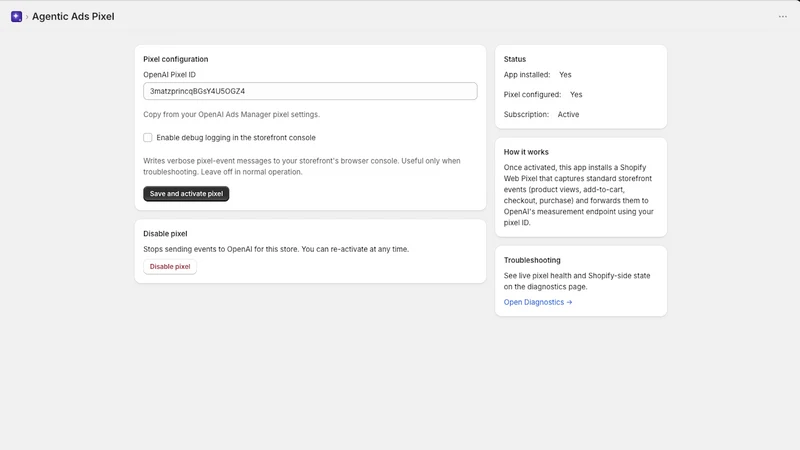Click the Status card heading

[x=515, y=59]
